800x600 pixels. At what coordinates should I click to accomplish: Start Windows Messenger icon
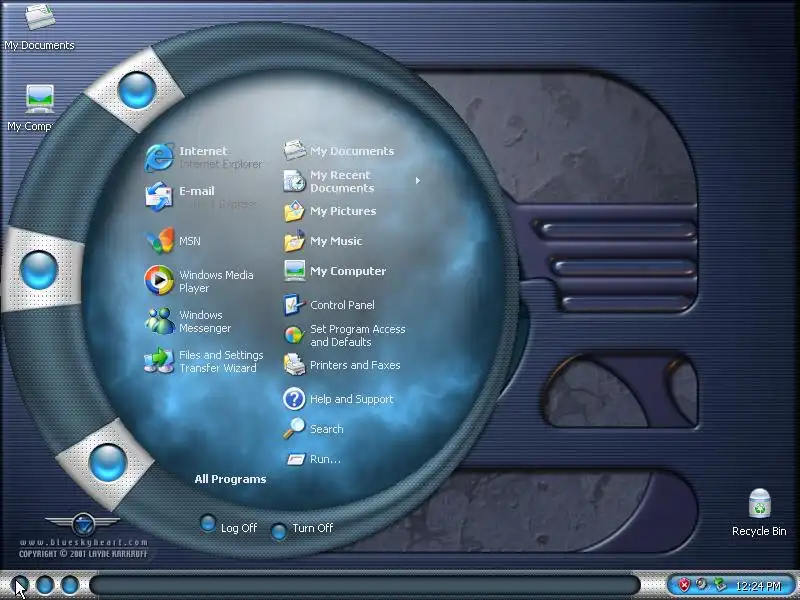point(159,321)
